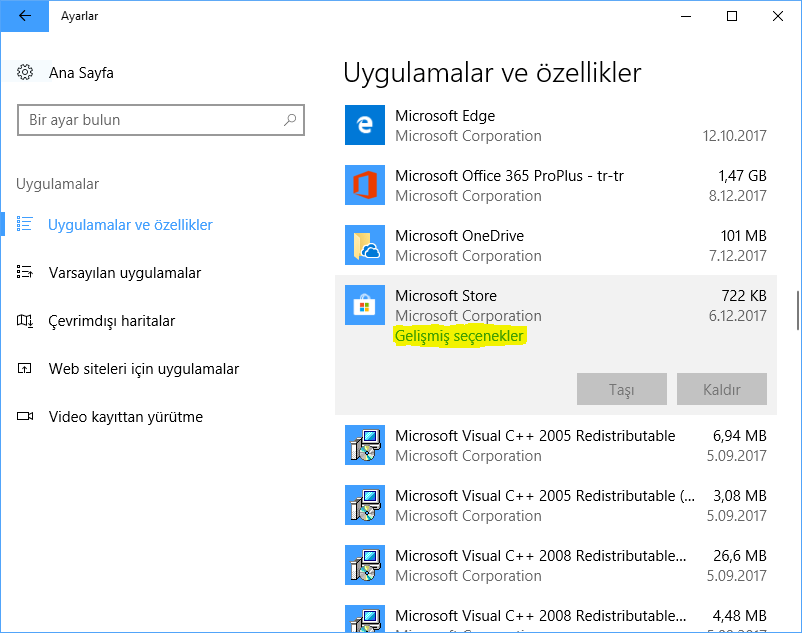Open Uygulamalar ve özellikler page

130,224
